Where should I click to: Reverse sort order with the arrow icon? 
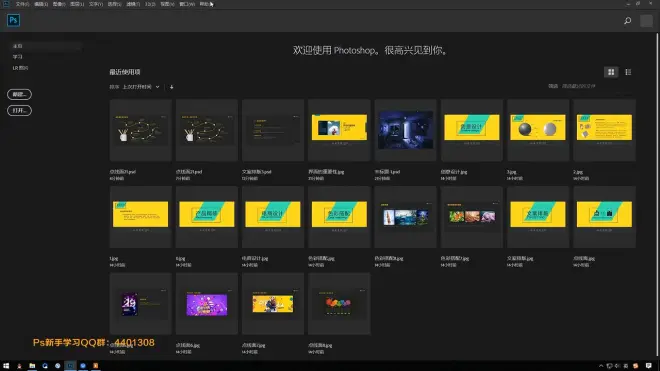pyautogui.click(x=171, y=87)
